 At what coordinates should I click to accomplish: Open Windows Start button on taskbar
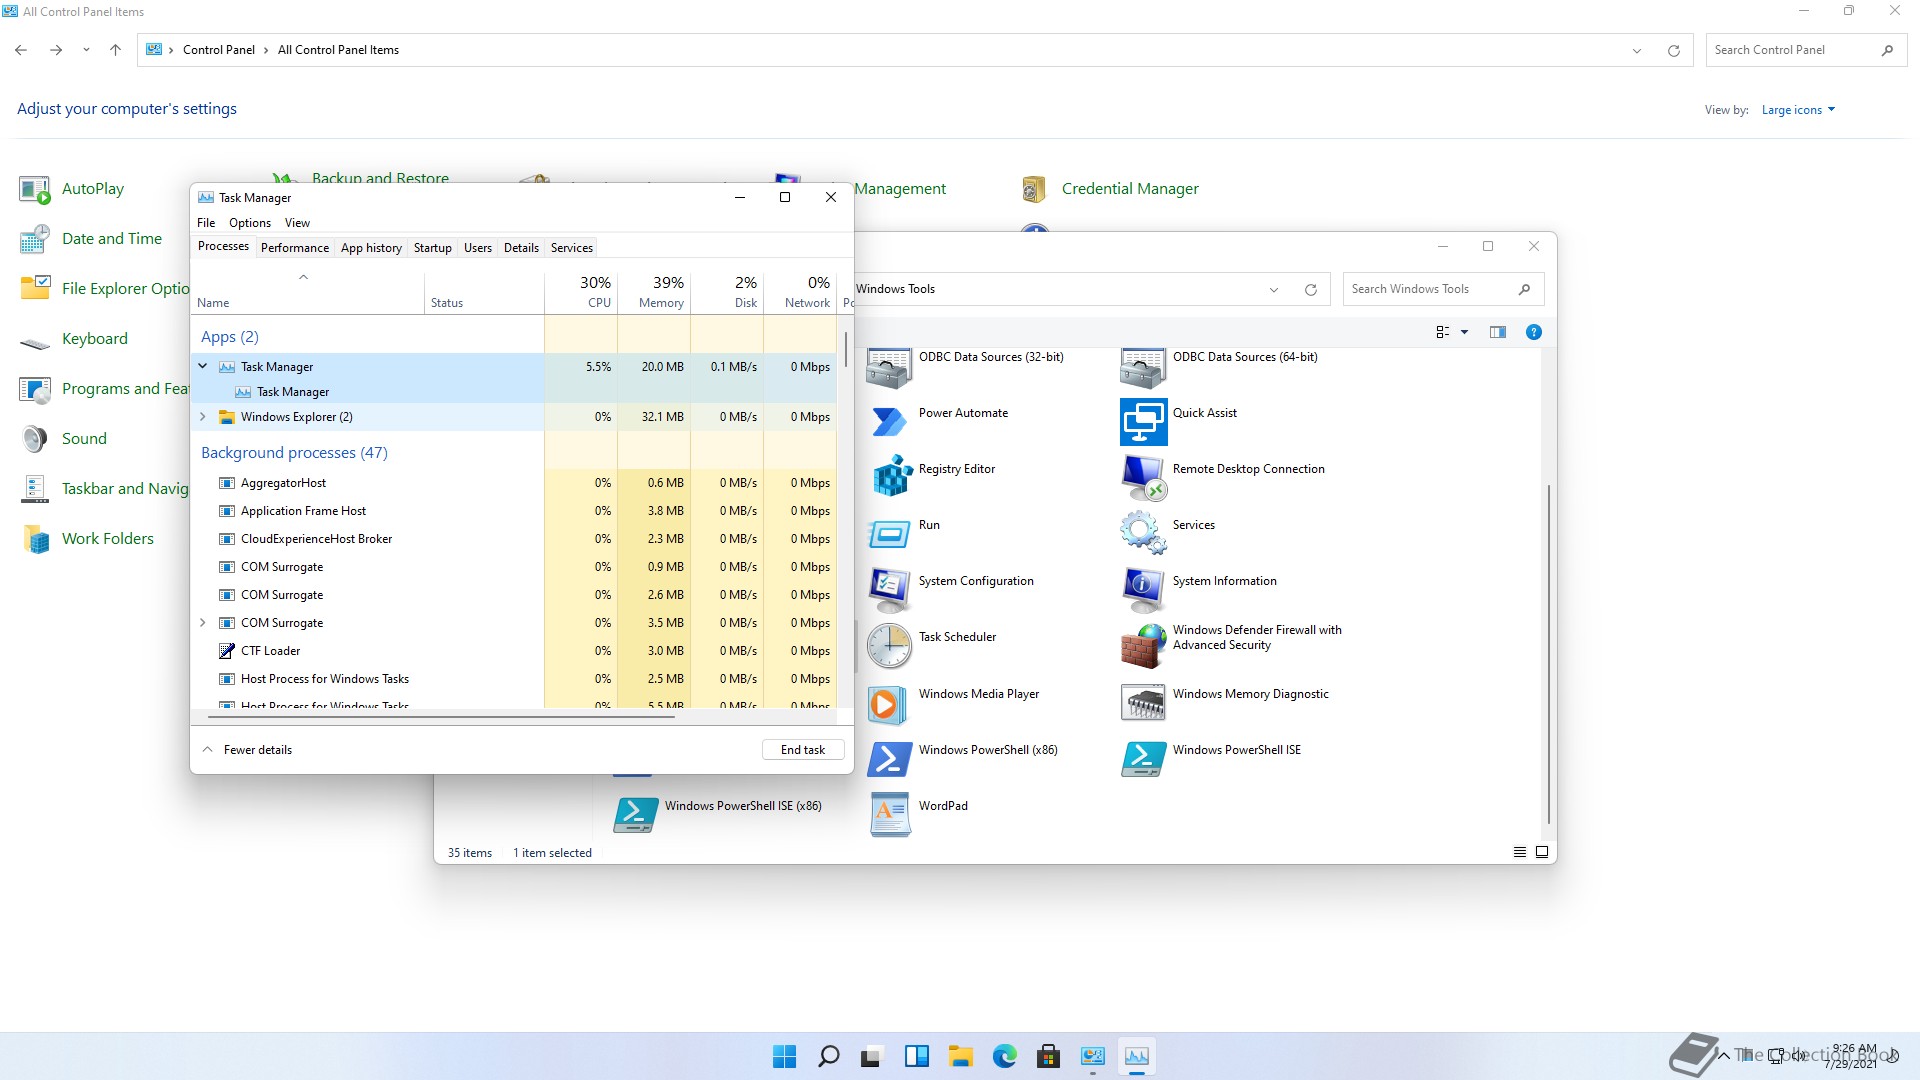tap(785, 1056)
